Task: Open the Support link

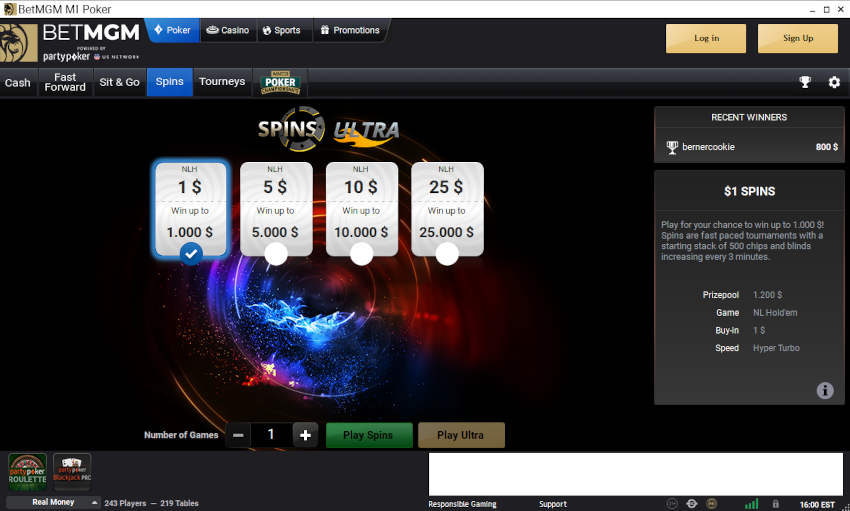Action: tap(553, 504)
